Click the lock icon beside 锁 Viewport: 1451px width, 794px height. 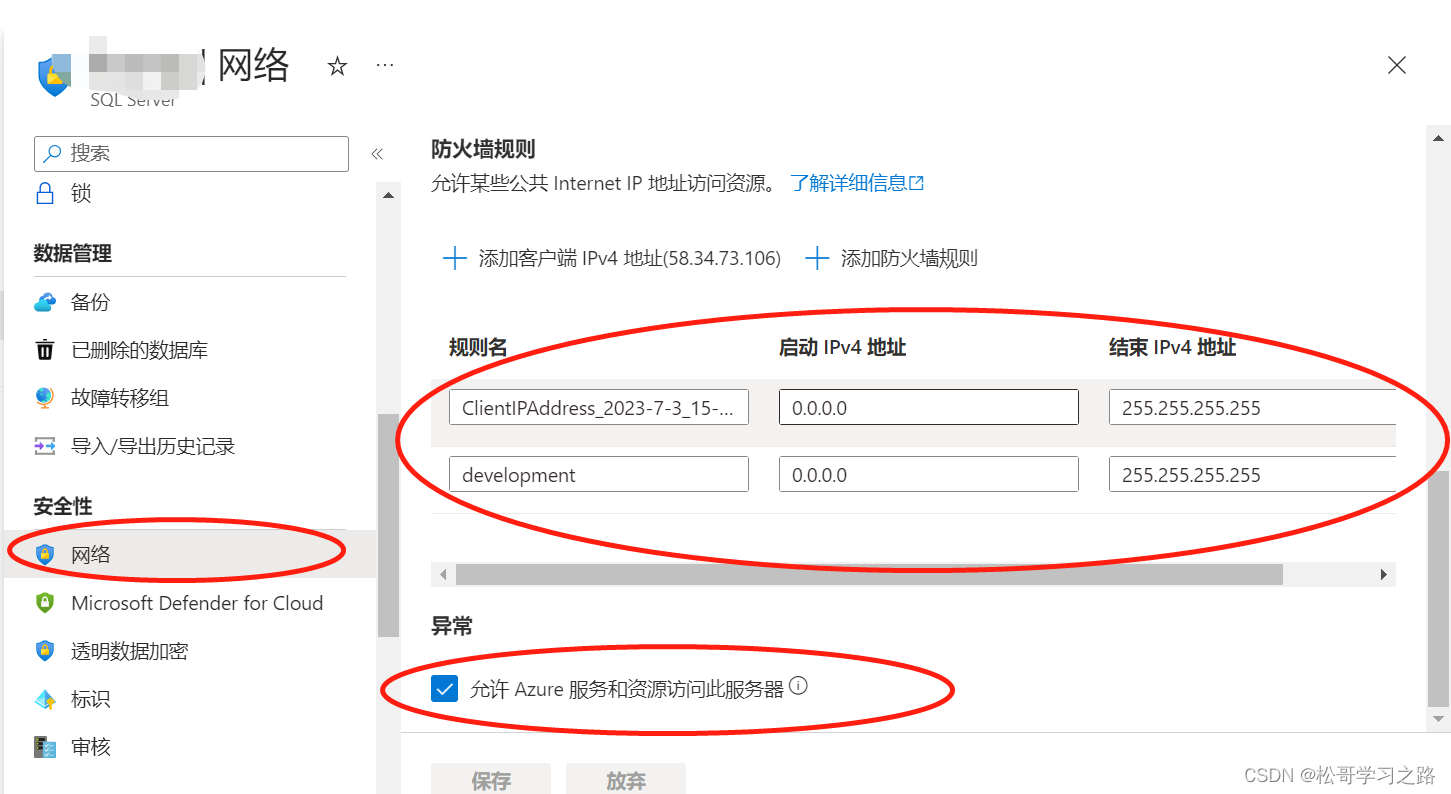[x=45, y=192]
